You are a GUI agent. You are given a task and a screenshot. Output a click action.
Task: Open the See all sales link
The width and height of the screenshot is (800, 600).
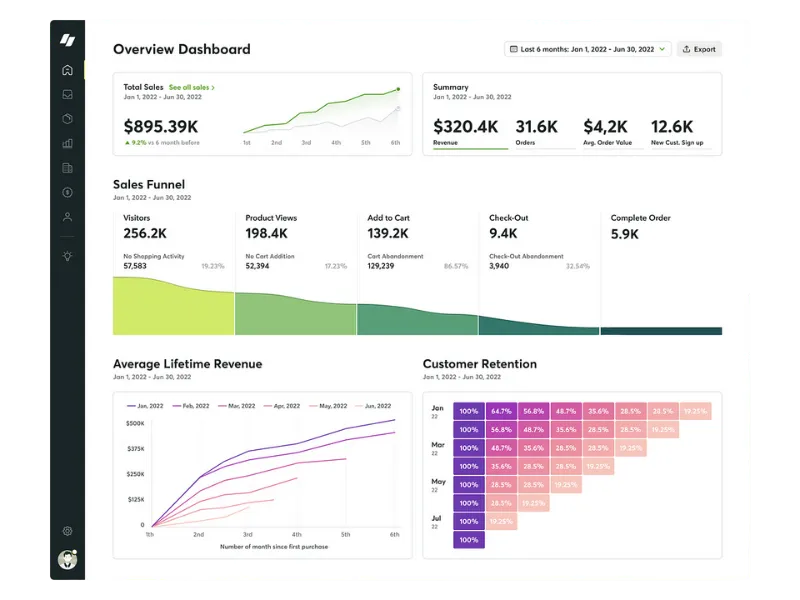tap(192, 88)
